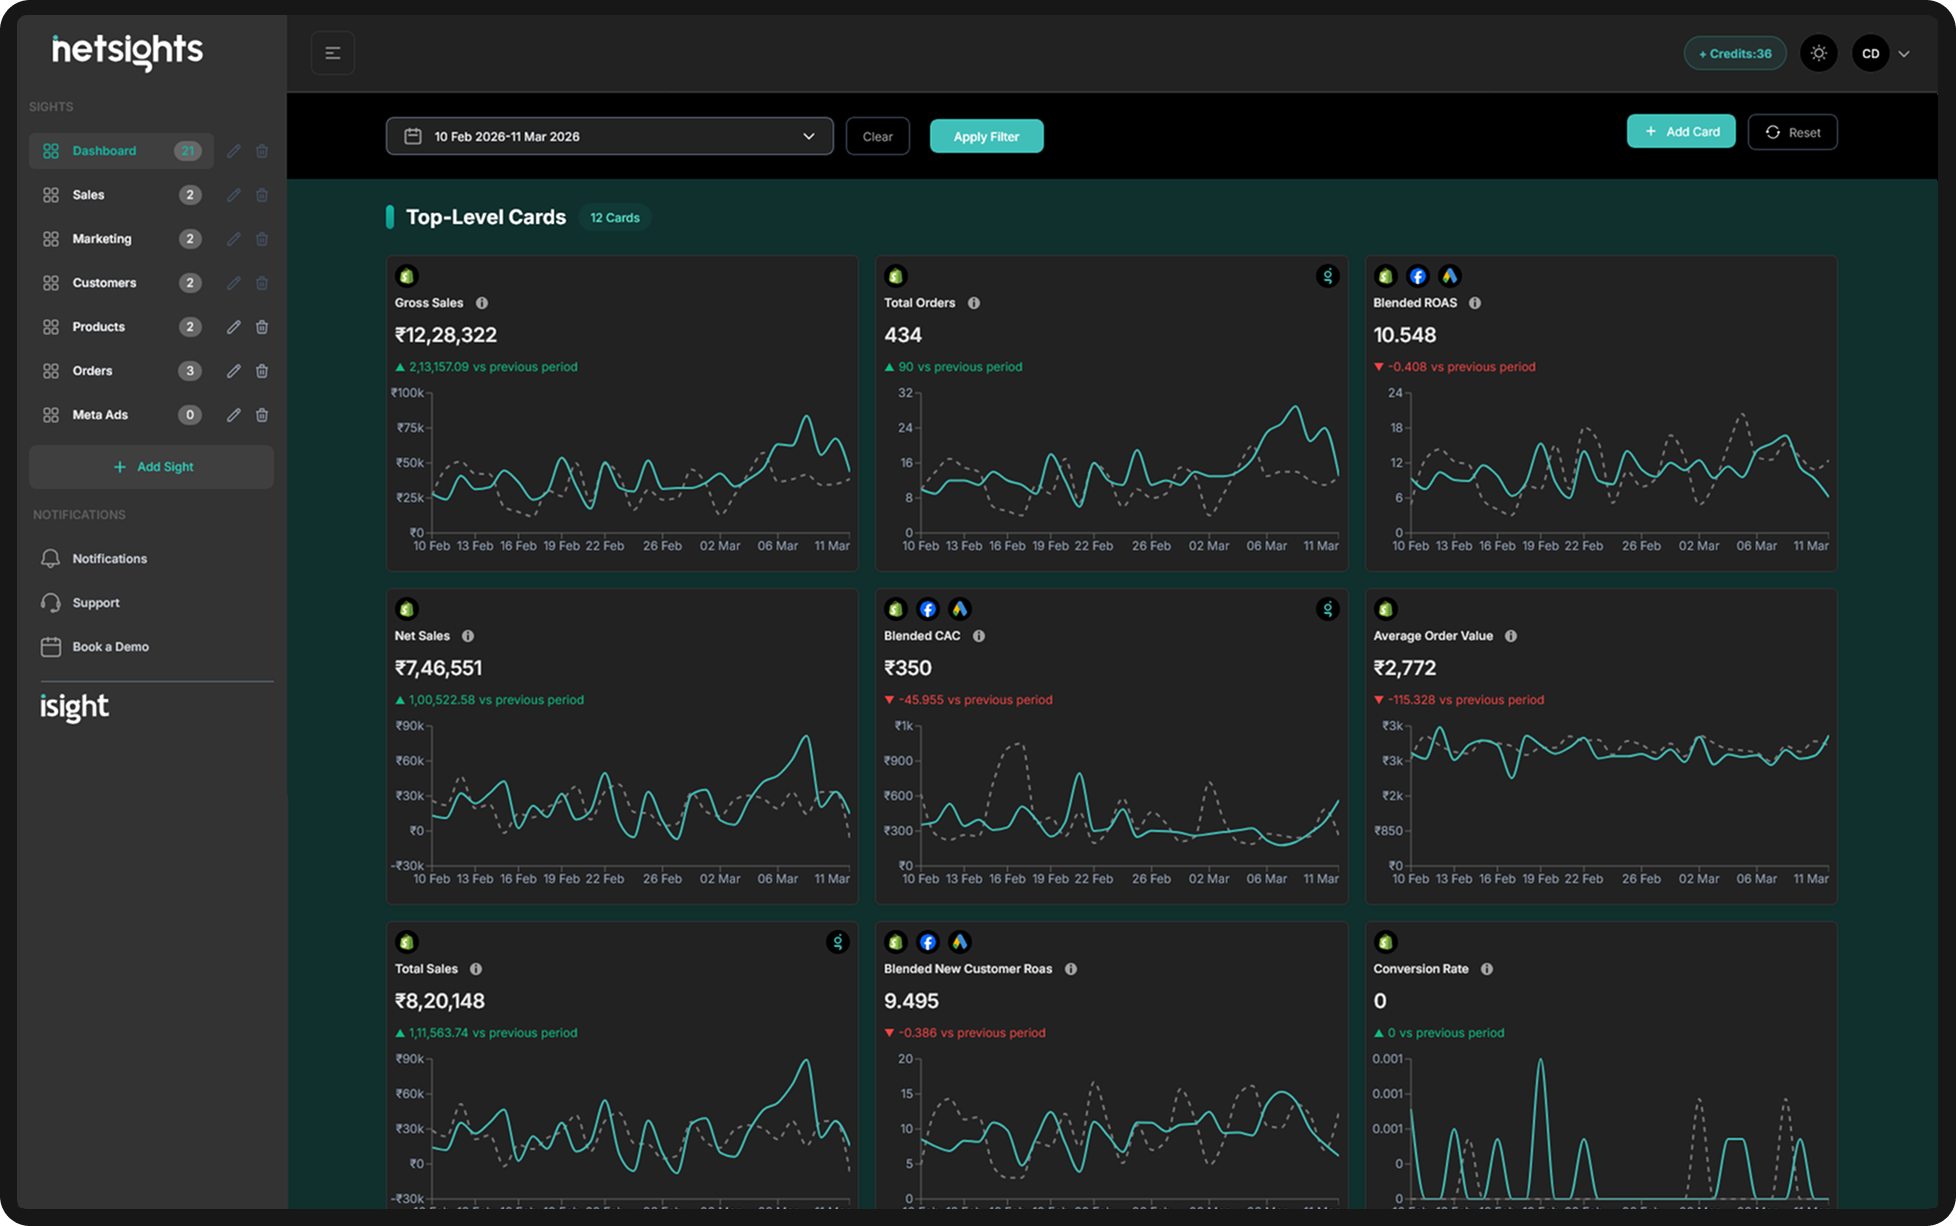Viewport: 1956px width, 1226px height.
Task: Edit the Dashboard sight pencil icon
Action: point(233,151)
